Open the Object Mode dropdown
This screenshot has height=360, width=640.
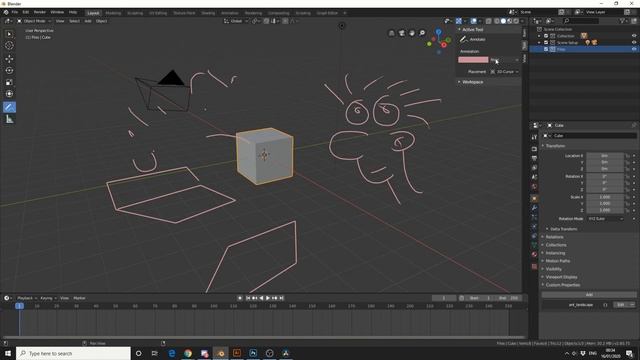tap(34, 21)
